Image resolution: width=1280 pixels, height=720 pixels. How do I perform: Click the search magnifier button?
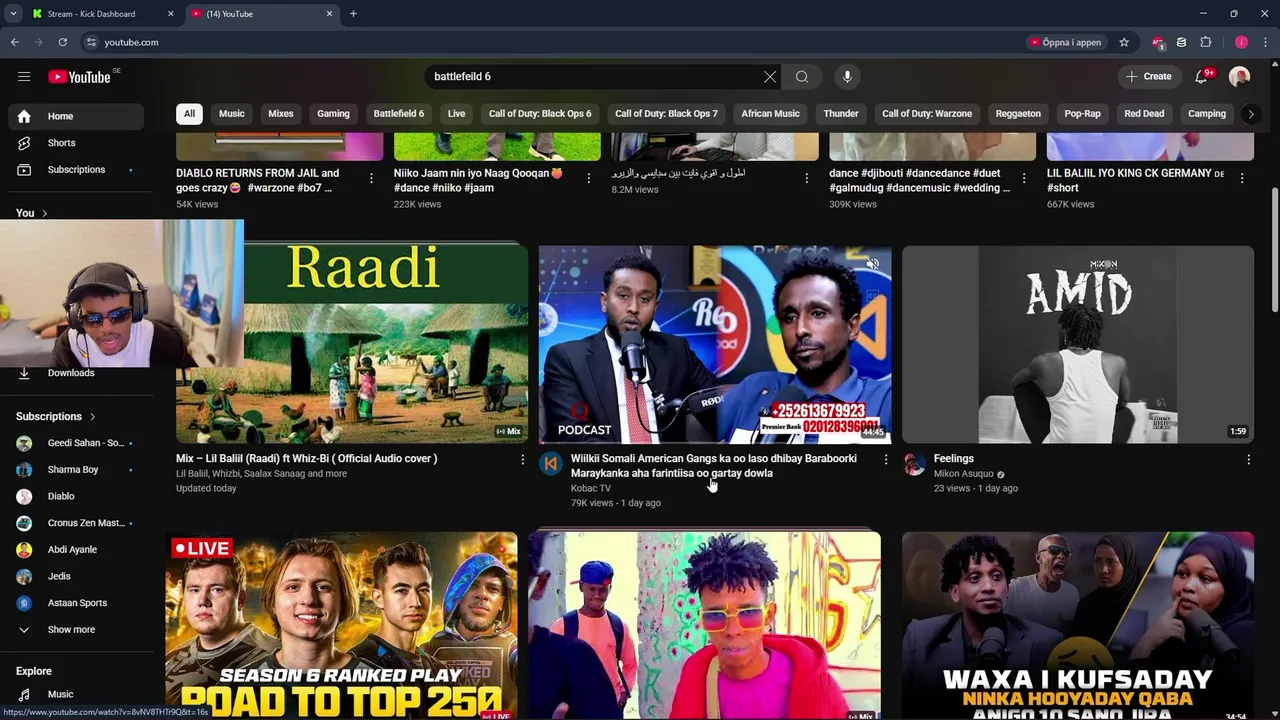[x=802, y=77]
